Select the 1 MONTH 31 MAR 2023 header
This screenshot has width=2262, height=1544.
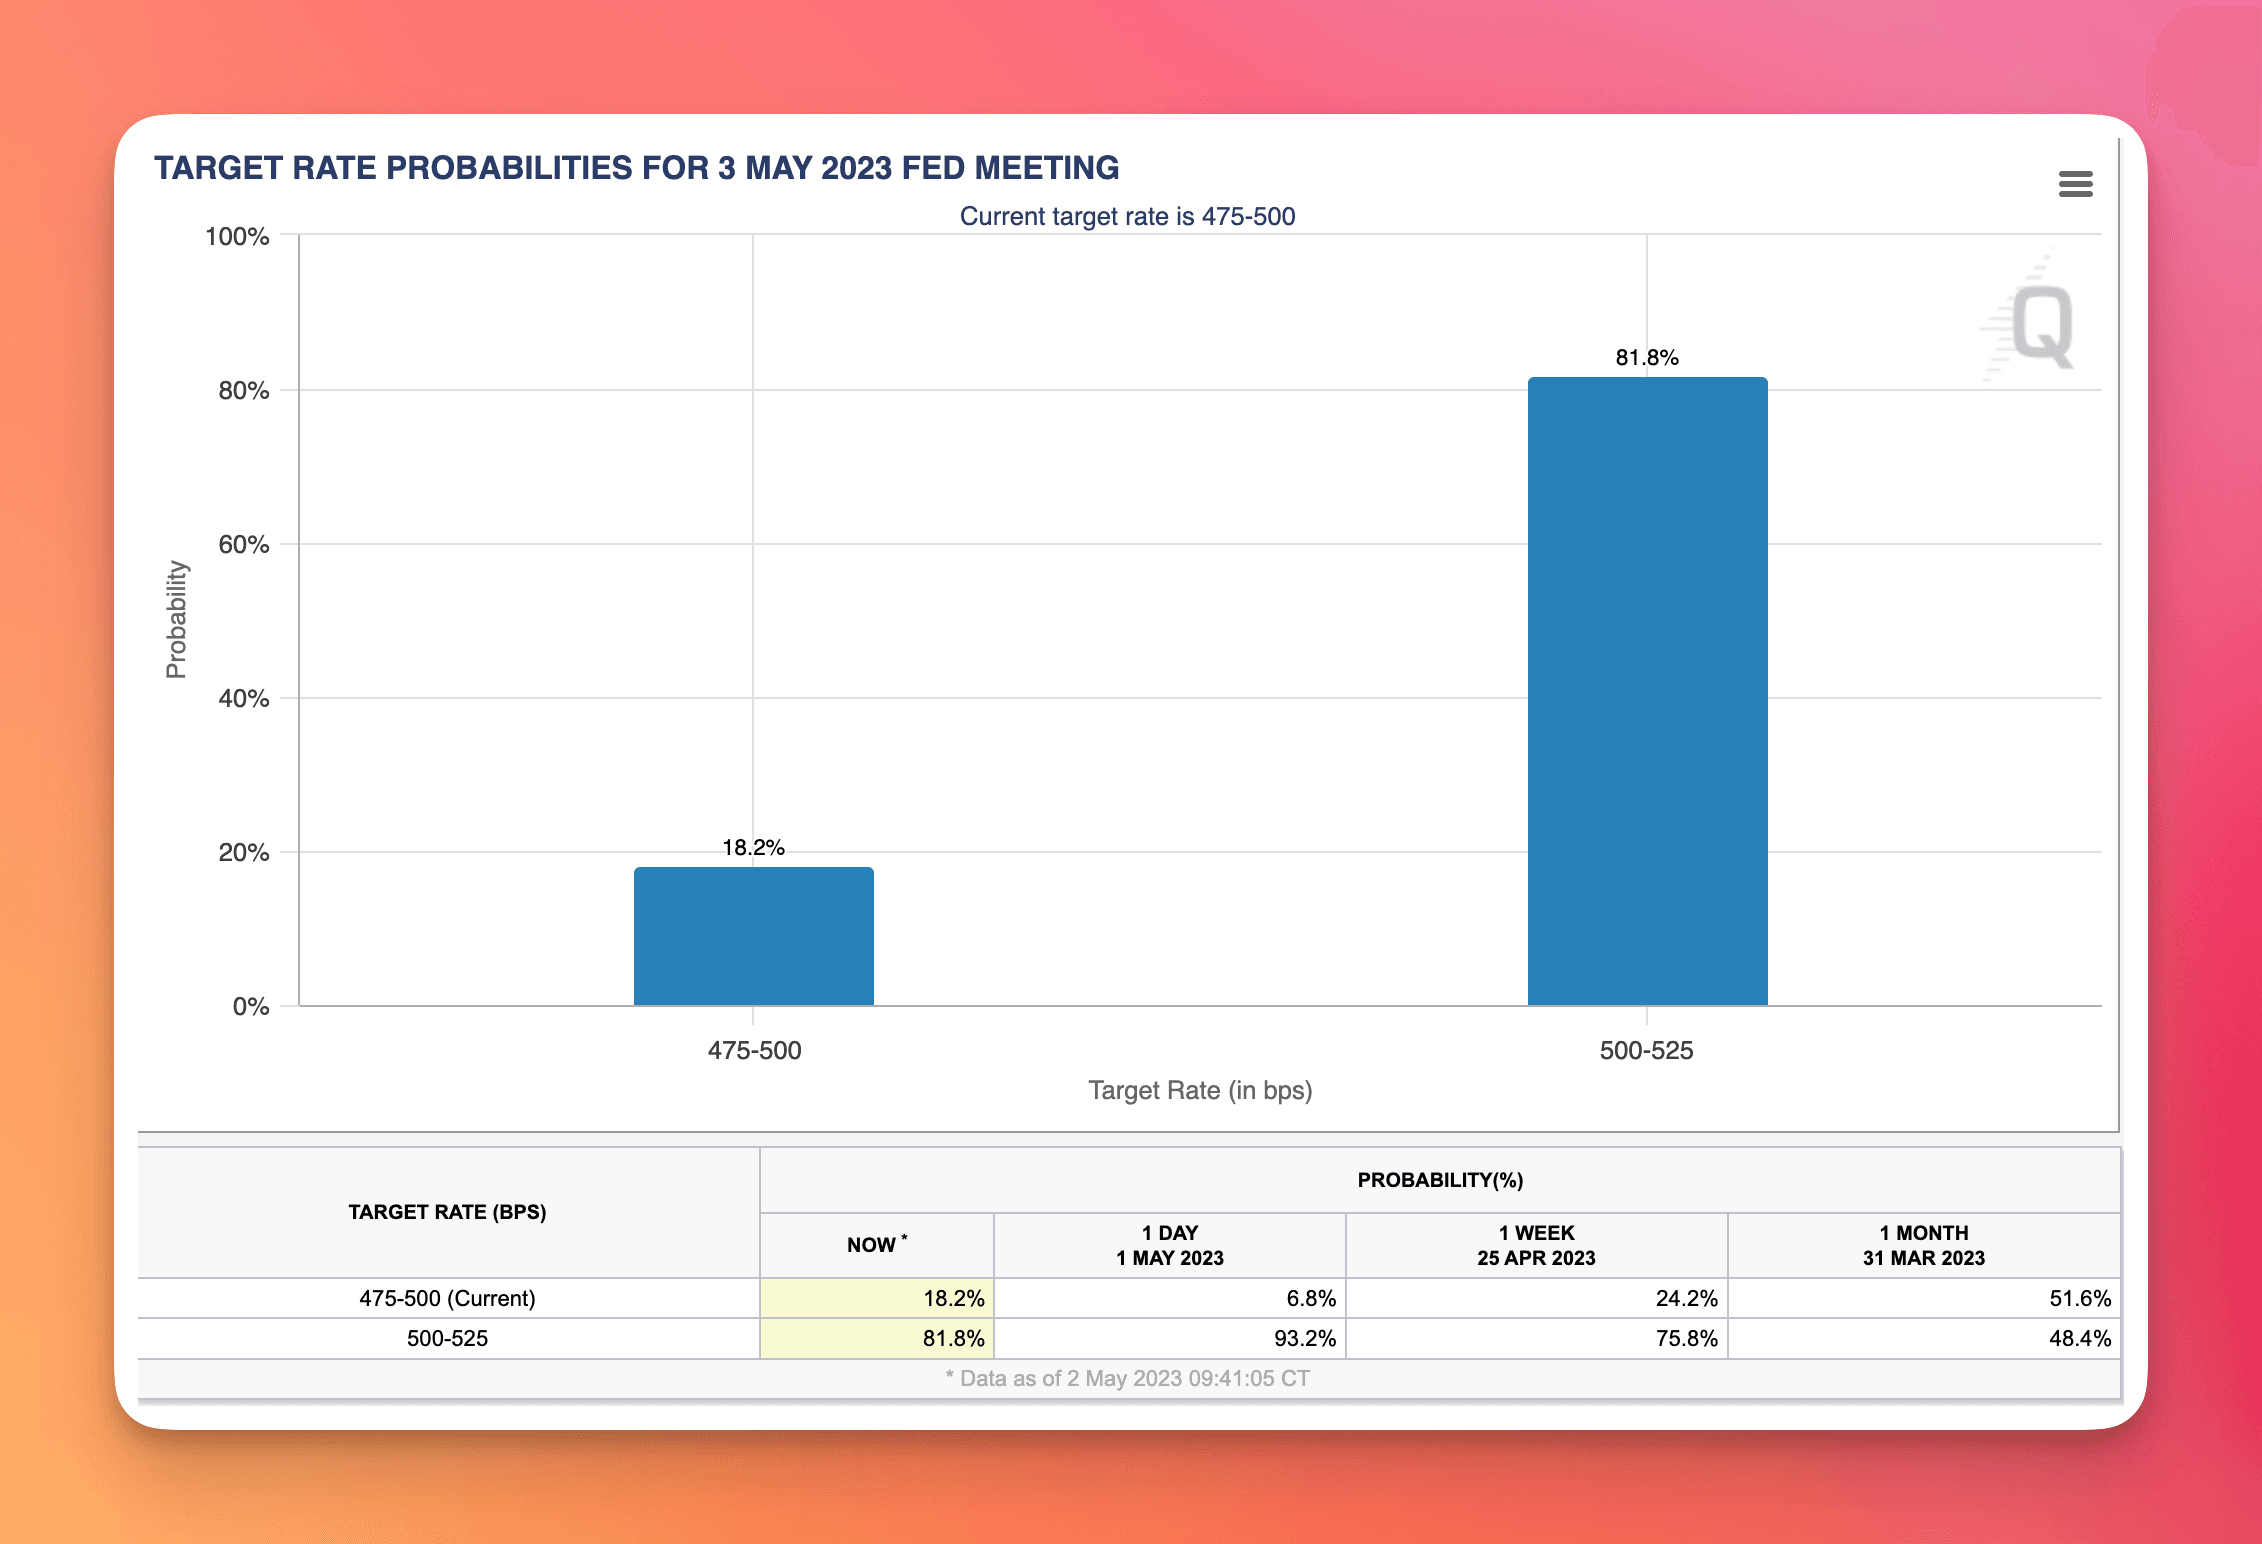(1923, 1245)
